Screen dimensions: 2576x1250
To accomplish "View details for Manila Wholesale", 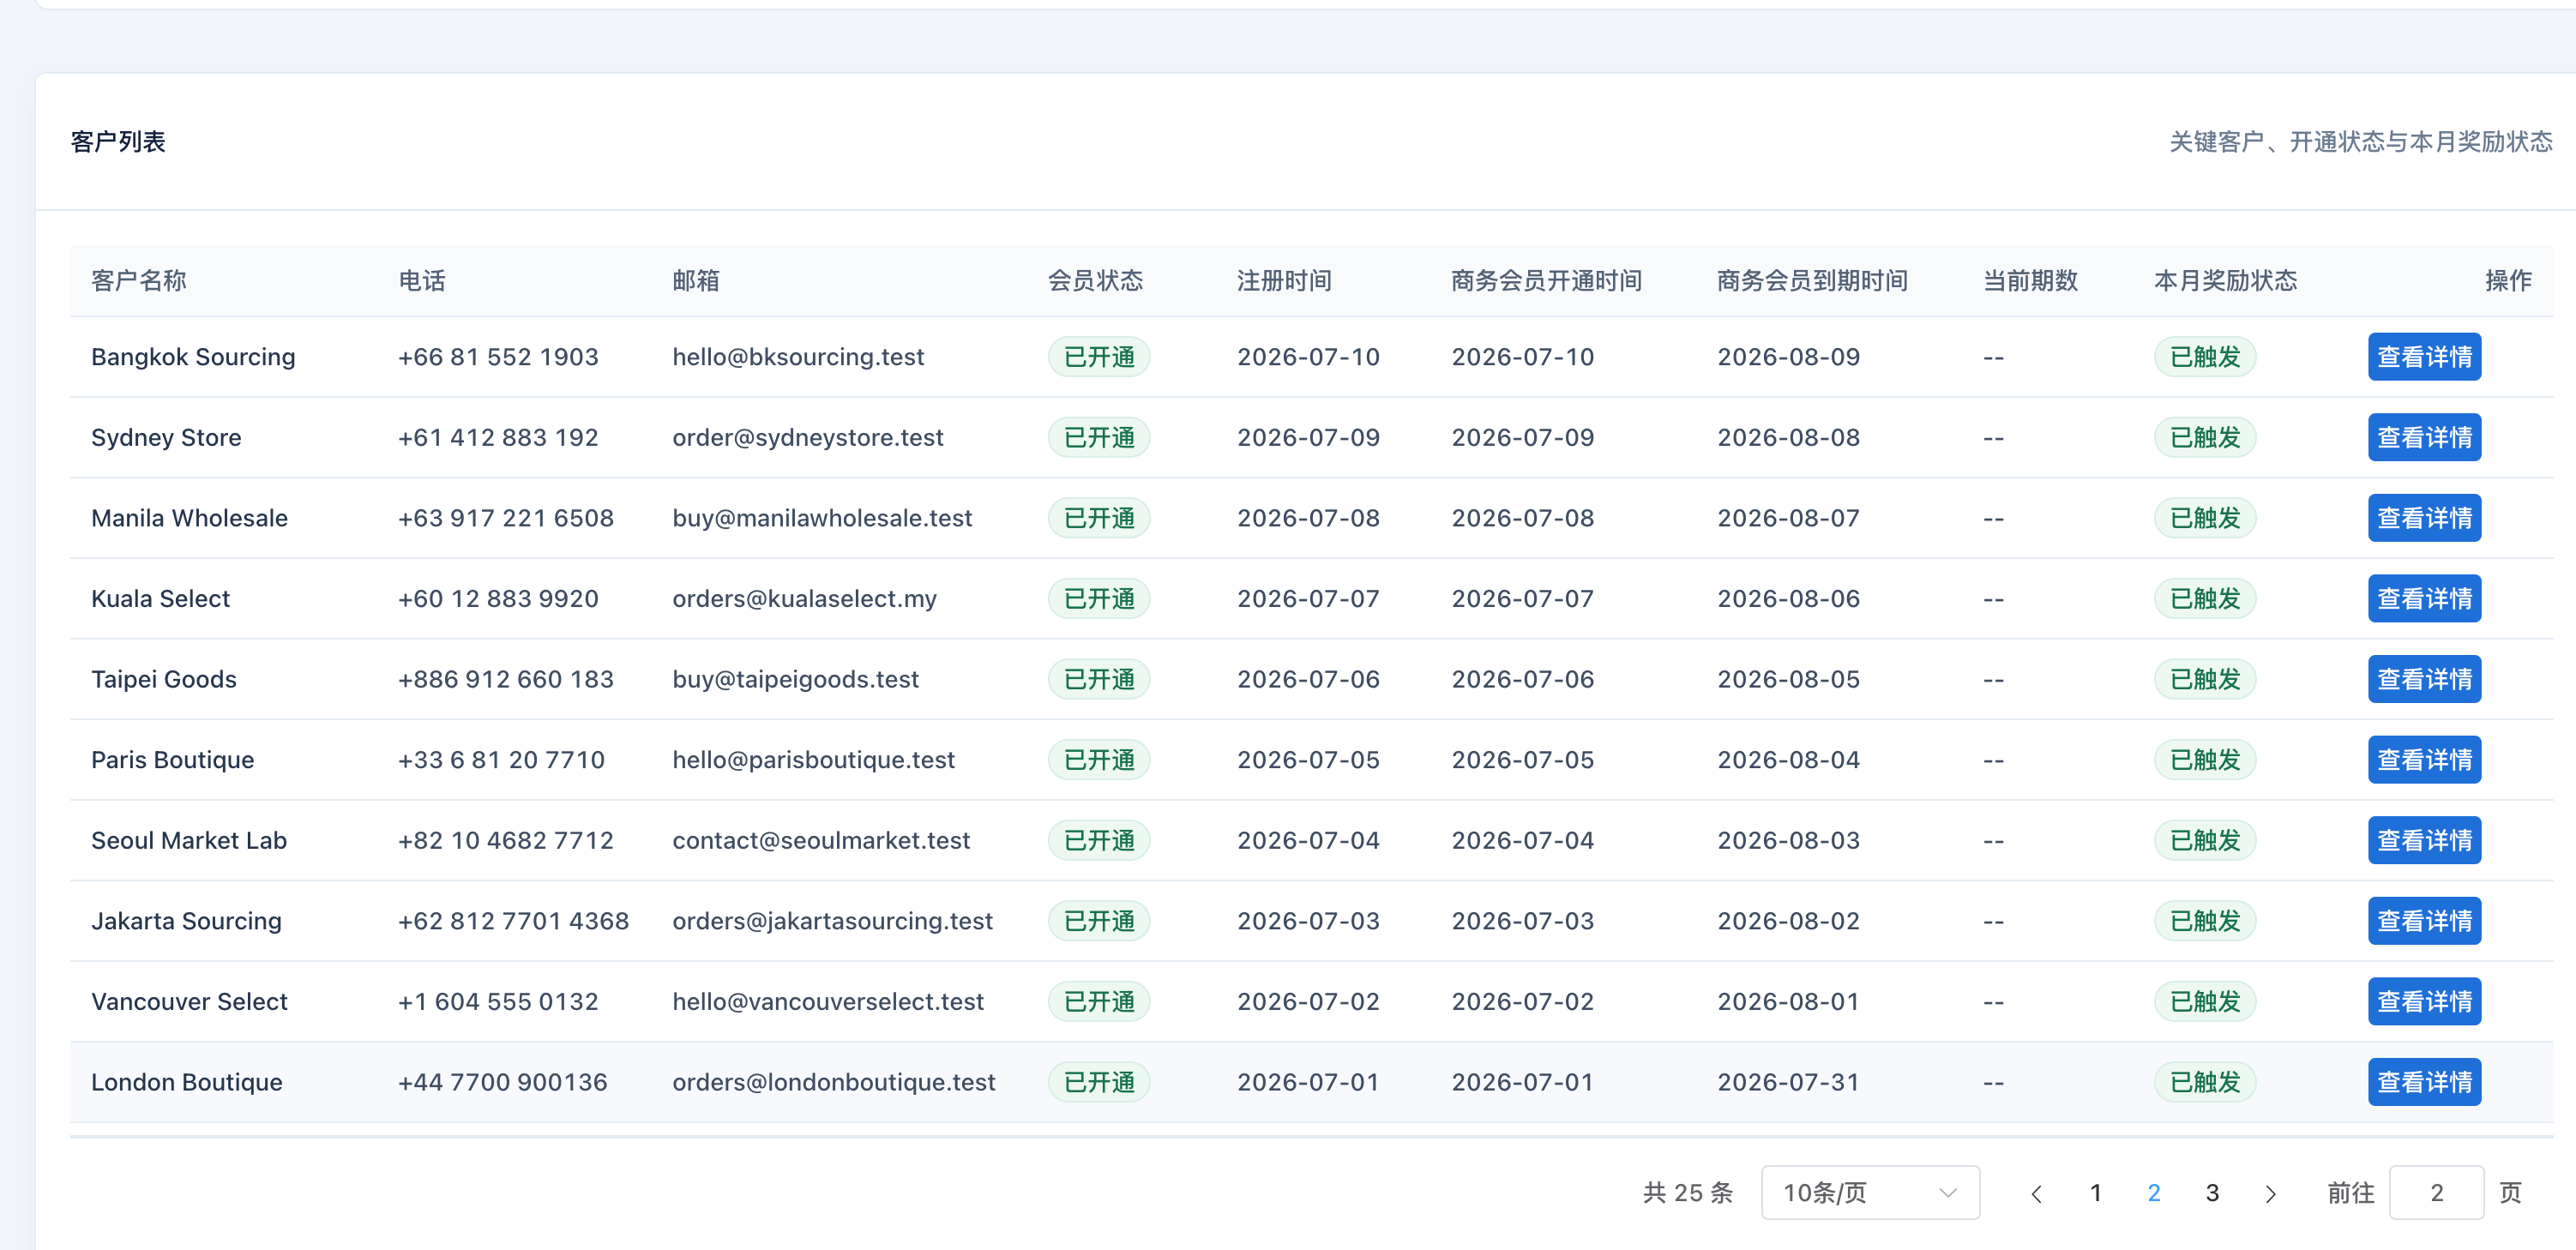I will click(x=2424, y=518).
